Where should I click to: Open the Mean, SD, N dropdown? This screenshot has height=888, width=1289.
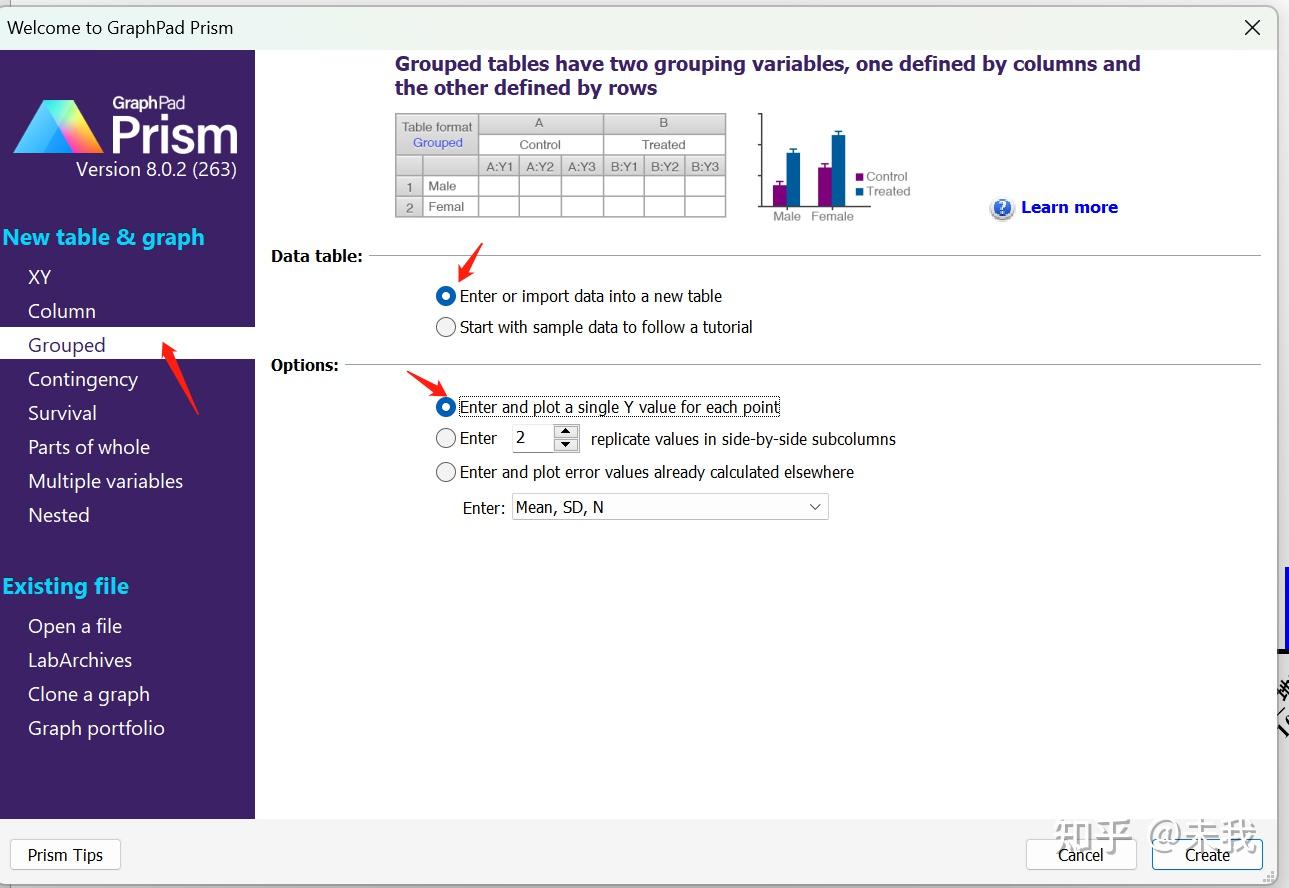coord(670,507)
